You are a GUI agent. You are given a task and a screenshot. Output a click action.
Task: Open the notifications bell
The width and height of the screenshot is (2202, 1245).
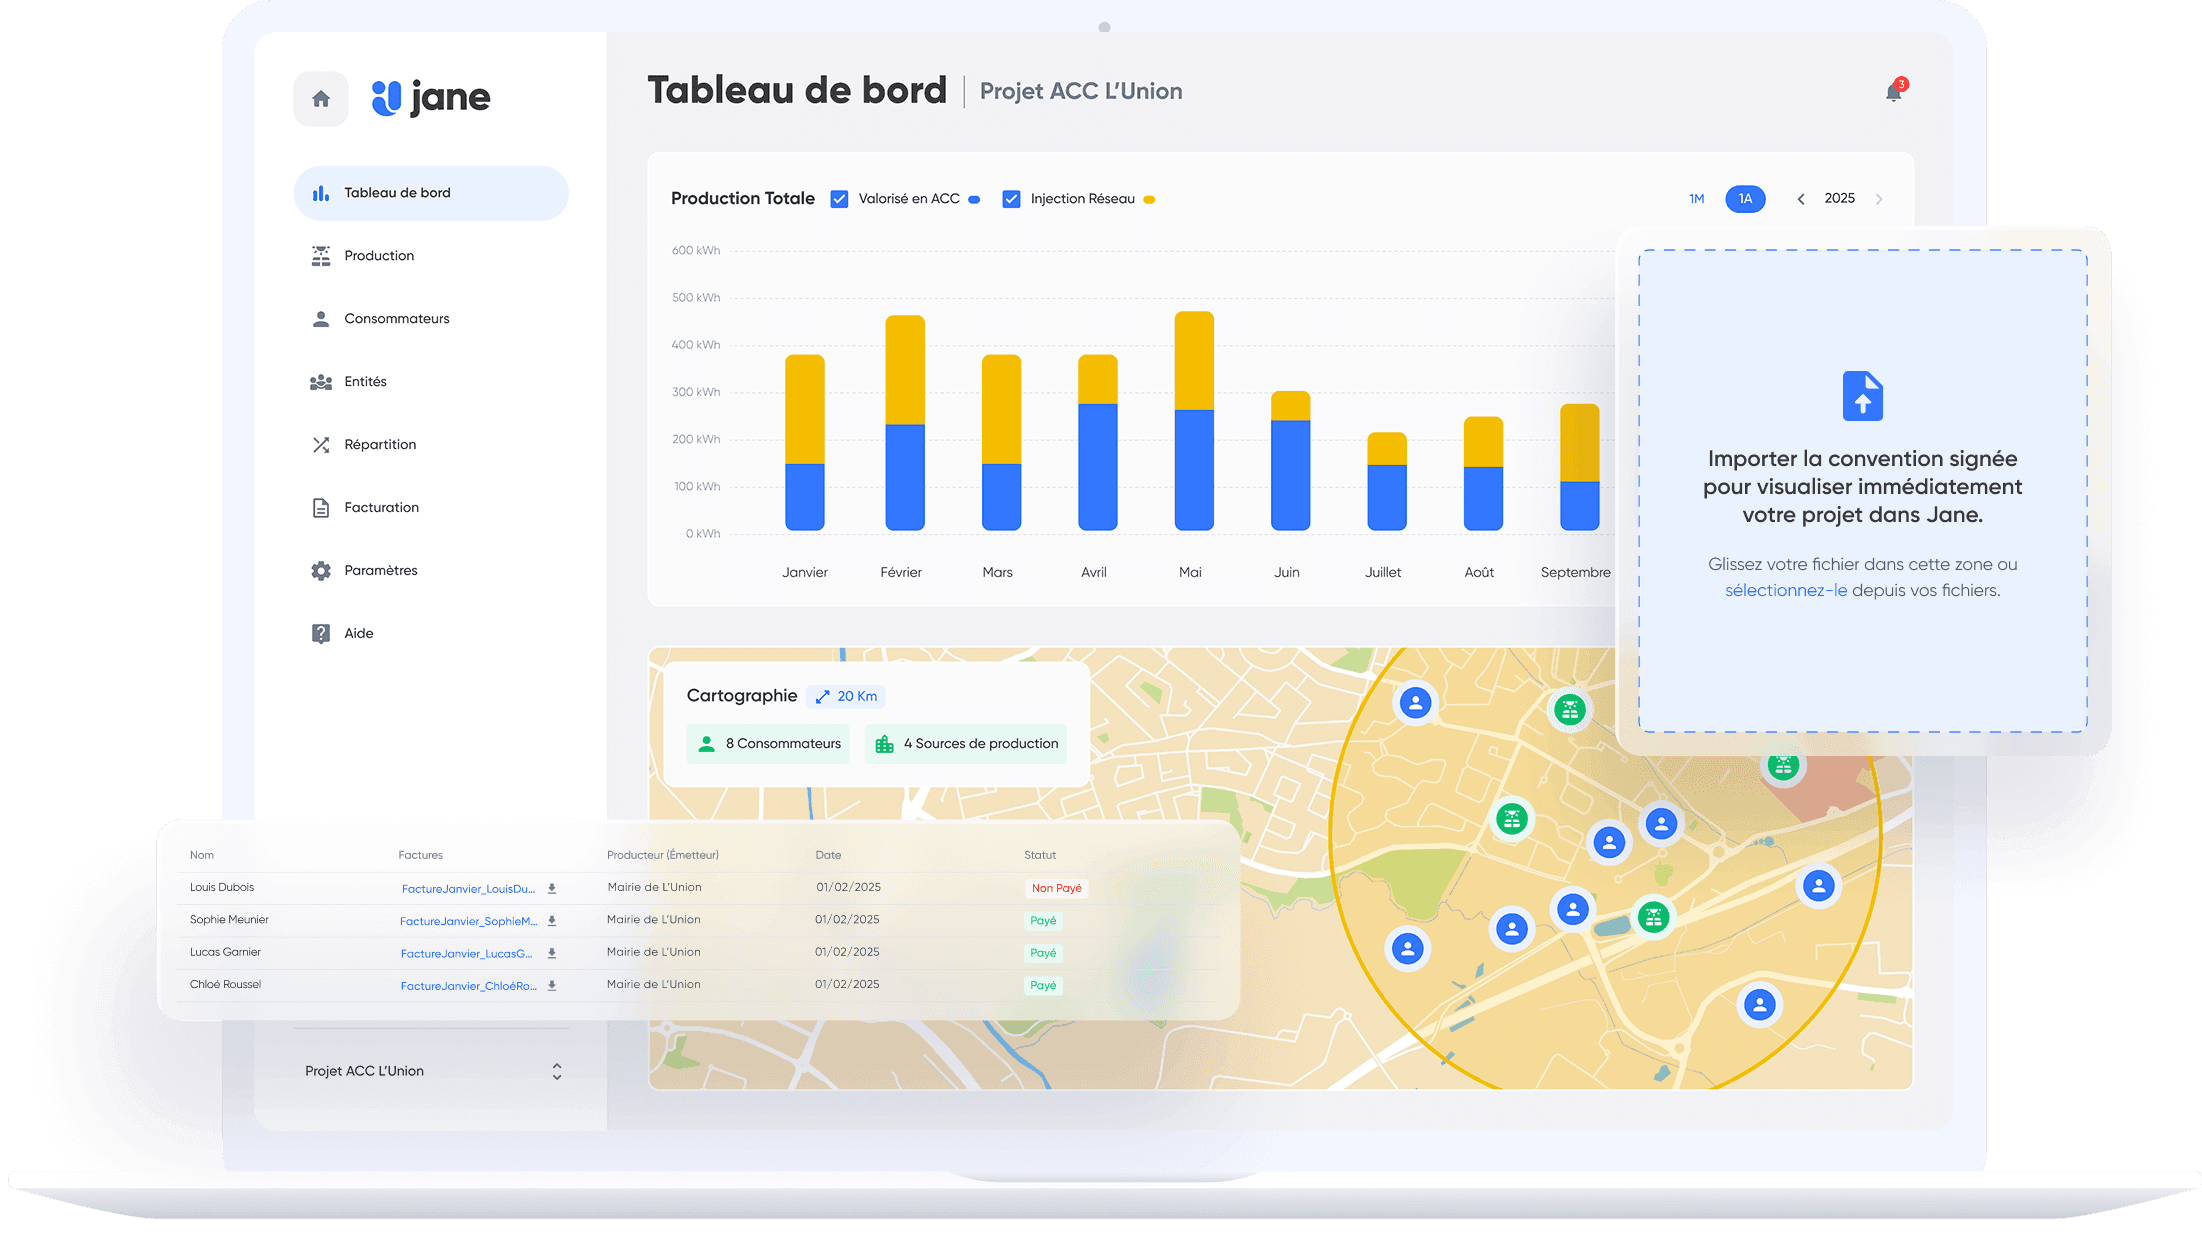click(1893, 92)
